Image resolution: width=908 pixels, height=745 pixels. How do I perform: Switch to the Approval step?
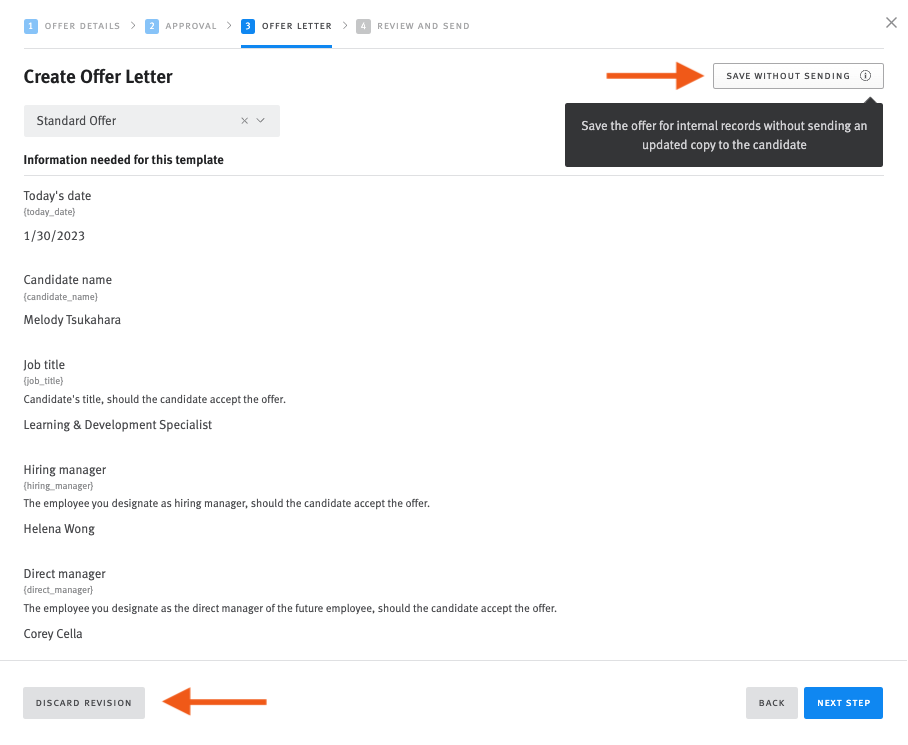[189, 26]
